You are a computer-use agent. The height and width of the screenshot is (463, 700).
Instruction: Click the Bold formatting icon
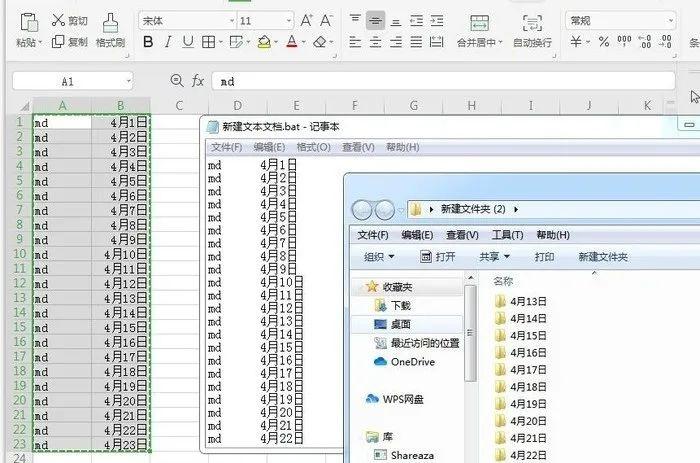click(149, 42)
